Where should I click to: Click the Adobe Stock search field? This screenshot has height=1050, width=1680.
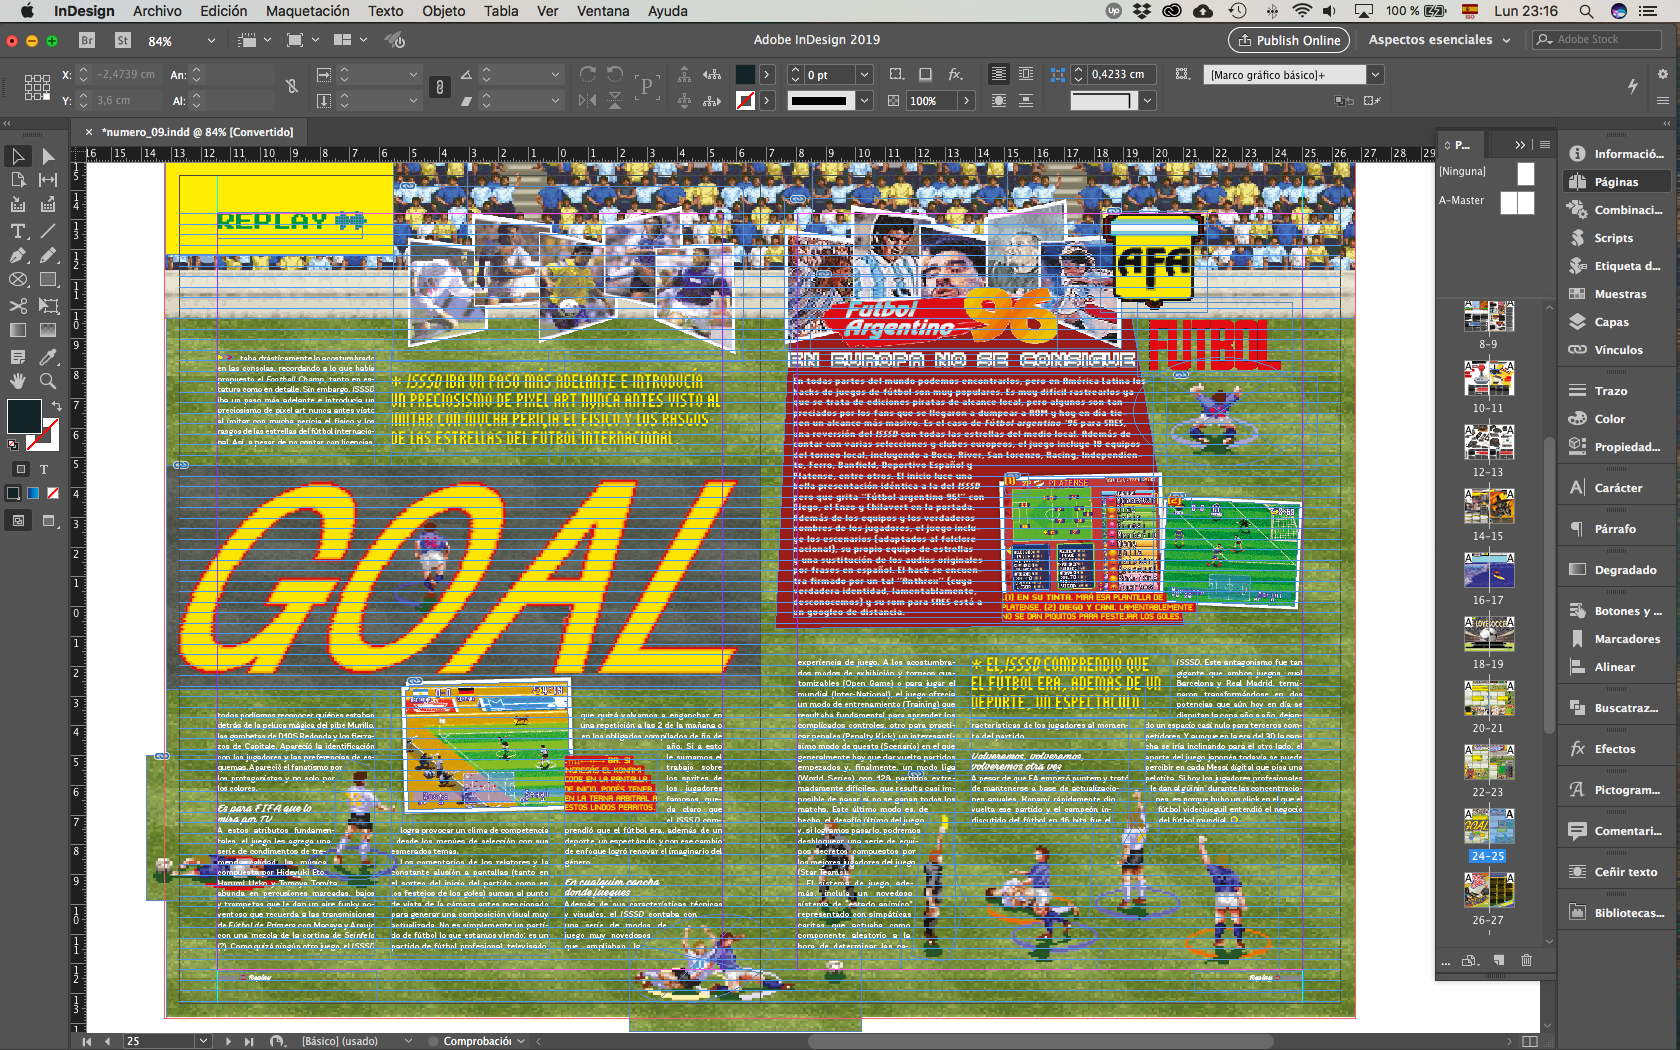tap(1597, 39)
